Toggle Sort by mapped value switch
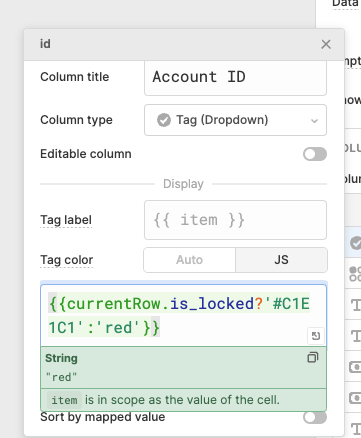 (x=315, y=417)
